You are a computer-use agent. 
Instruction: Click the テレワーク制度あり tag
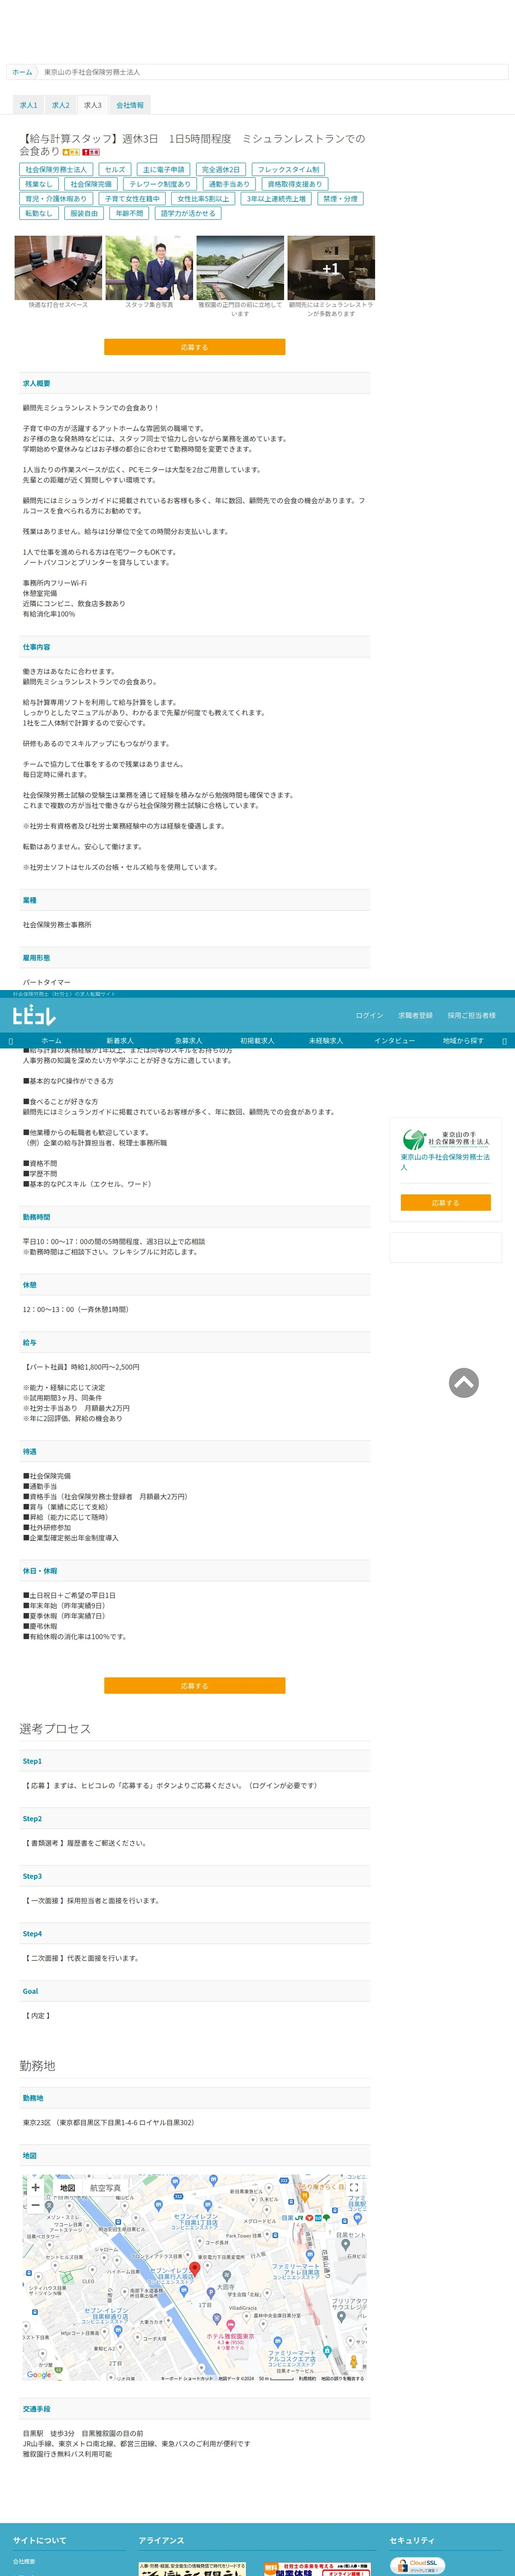[x=160, y=184]
